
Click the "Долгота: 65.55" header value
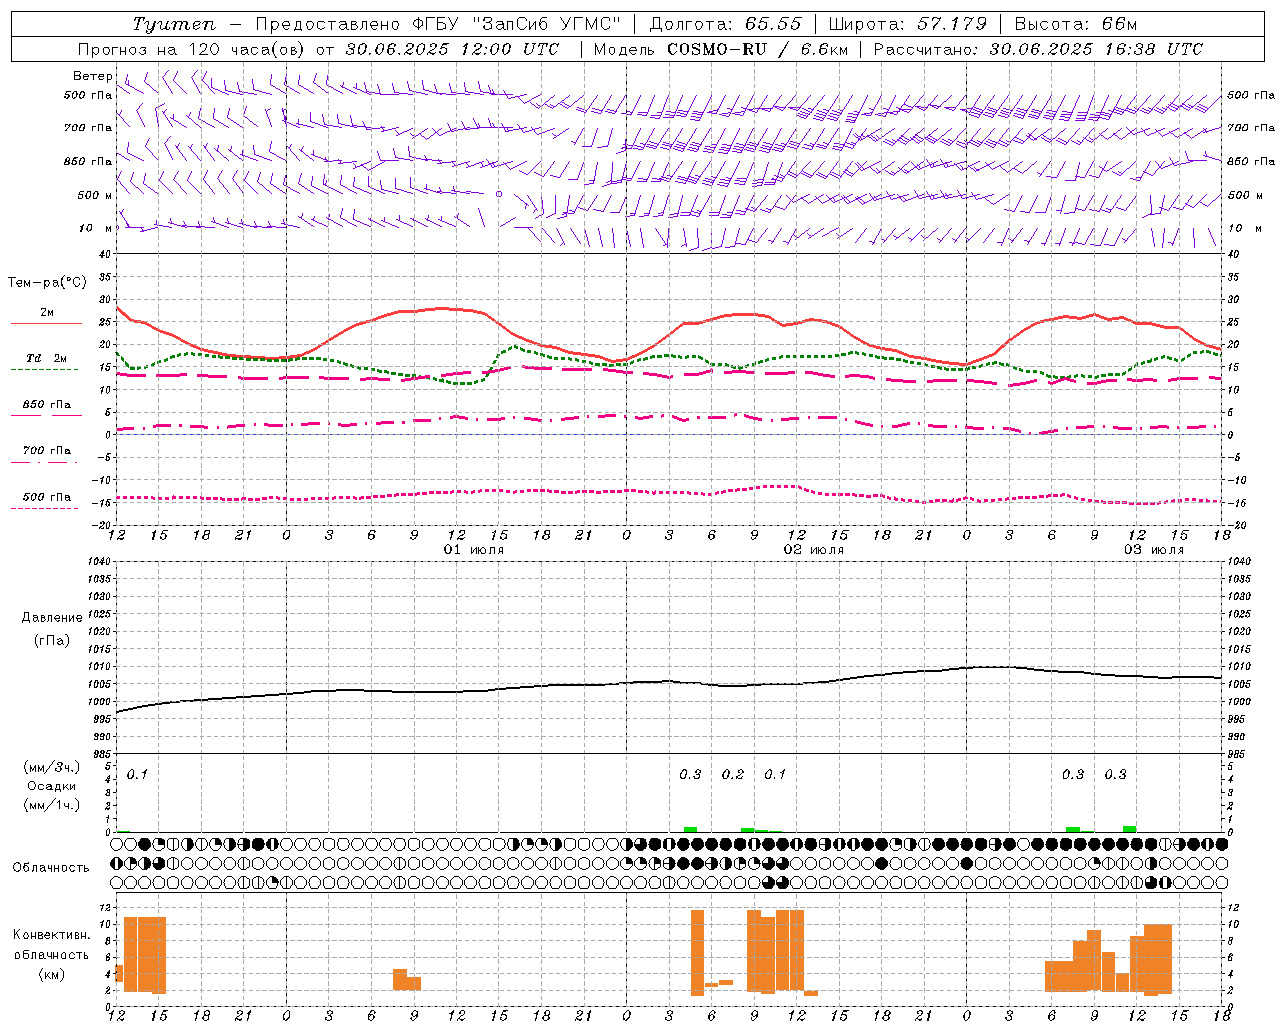(x=725, y=24)
